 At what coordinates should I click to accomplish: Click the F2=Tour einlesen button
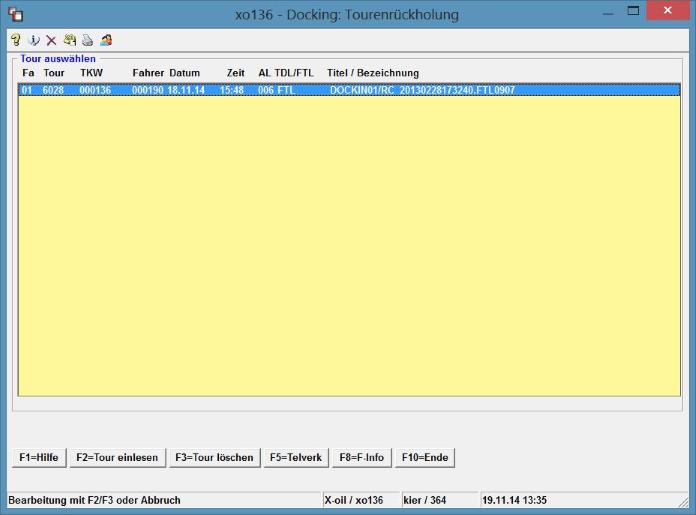tap(117, 457)
